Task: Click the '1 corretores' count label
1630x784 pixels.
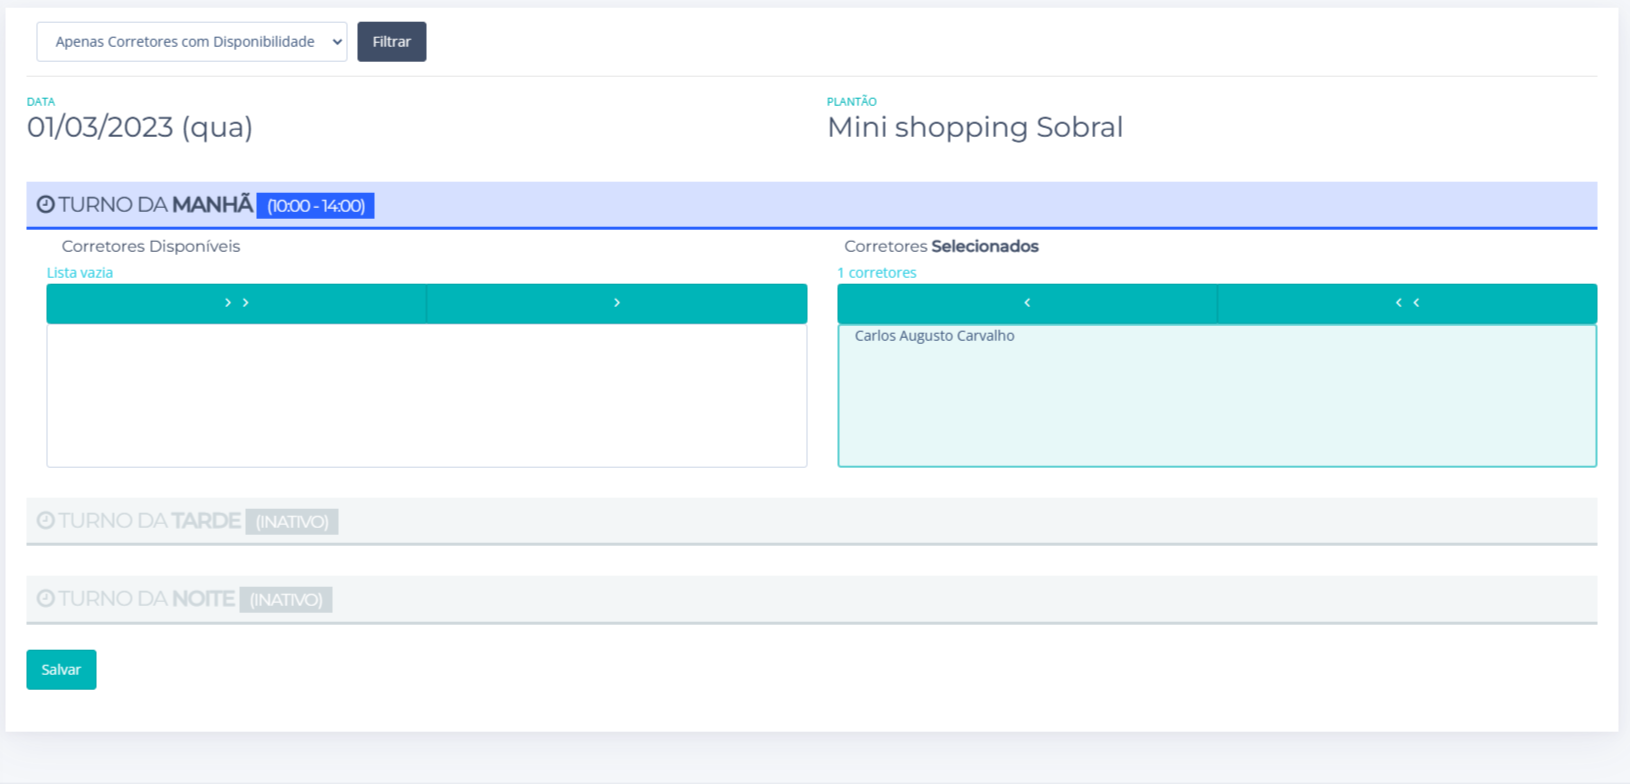Action: coord(877,273)
